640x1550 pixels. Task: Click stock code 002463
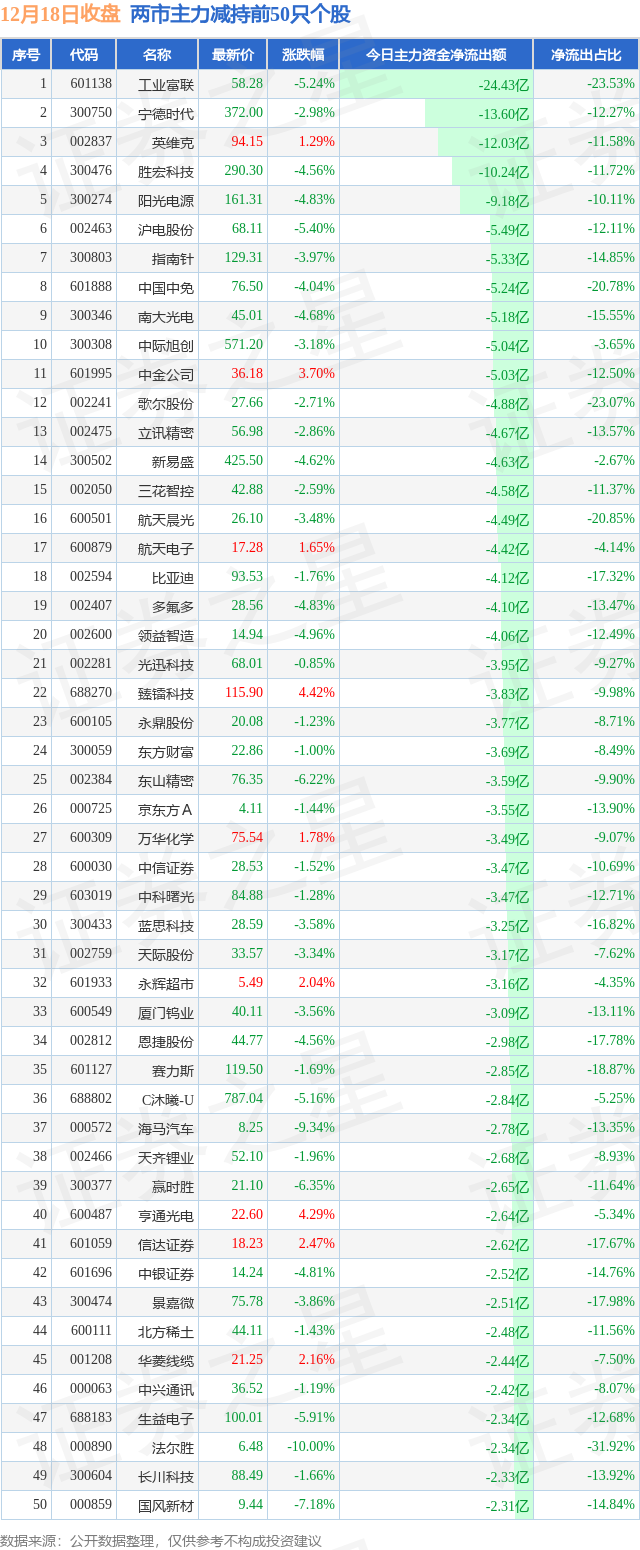click(x=91, y=229)
